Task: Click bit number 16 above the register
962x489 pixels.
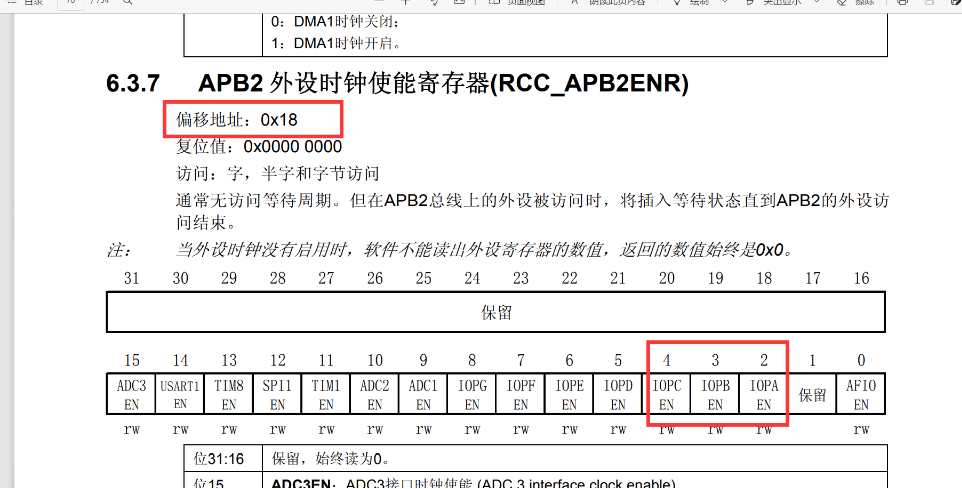Action: [x=861, y=279]
